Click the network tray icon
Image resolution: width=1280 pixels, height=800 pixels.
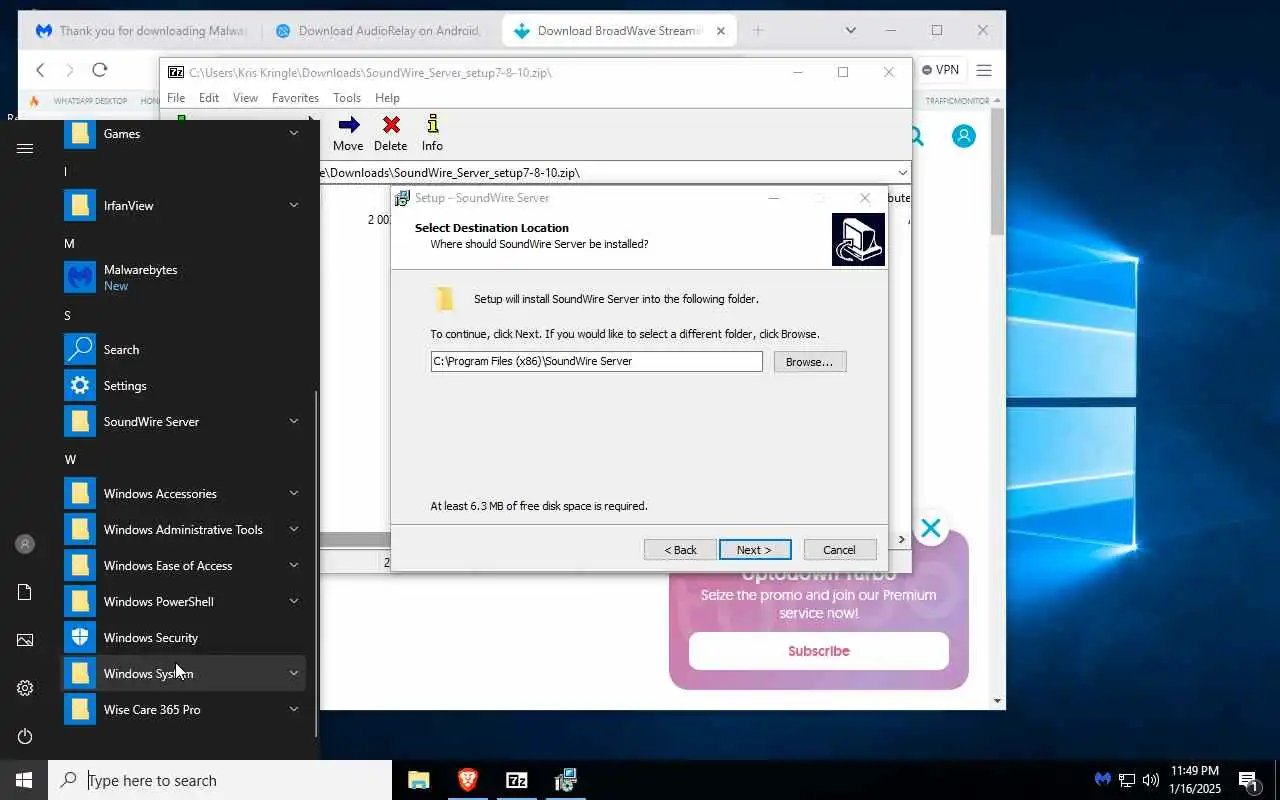tap(1127, 780)
